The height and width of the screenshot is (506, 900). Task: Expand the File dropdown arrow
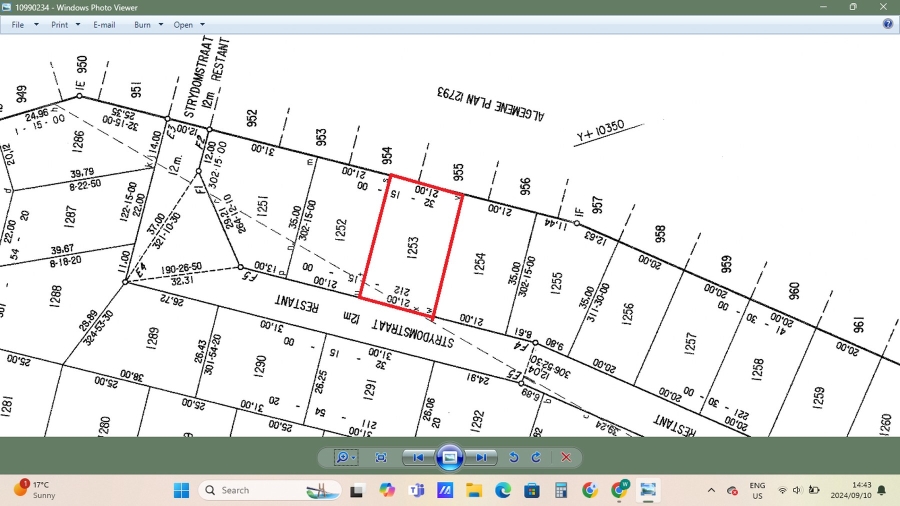pyautogui.click(x=36, y=25)
